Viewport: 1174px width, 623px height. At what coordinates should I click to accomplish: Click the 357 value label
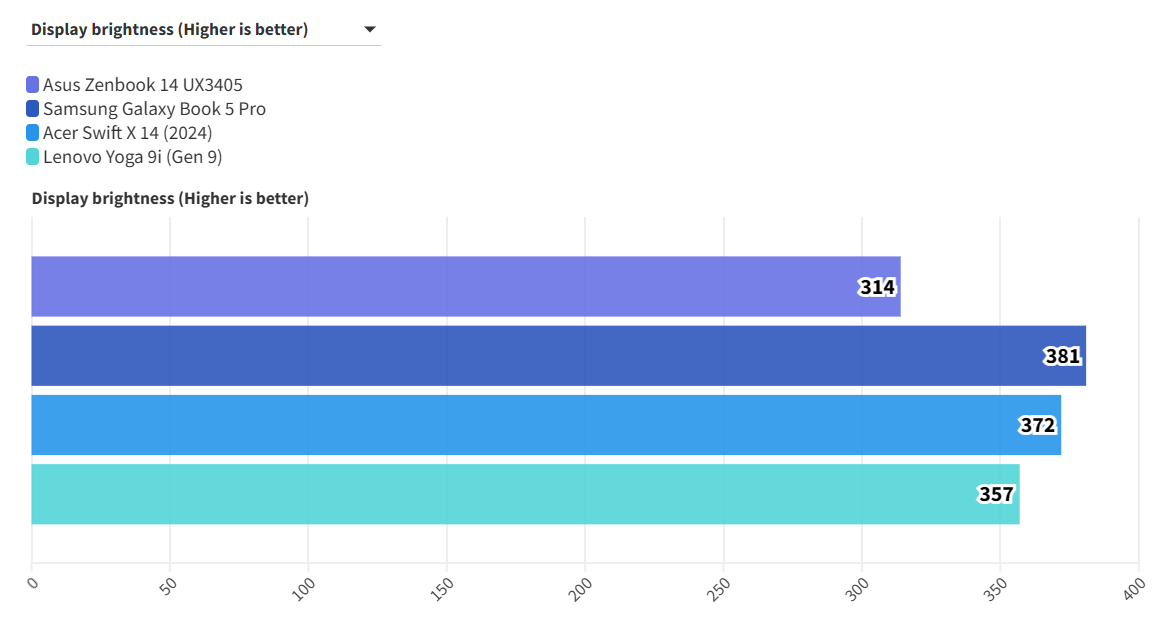[x=996, y=494]
